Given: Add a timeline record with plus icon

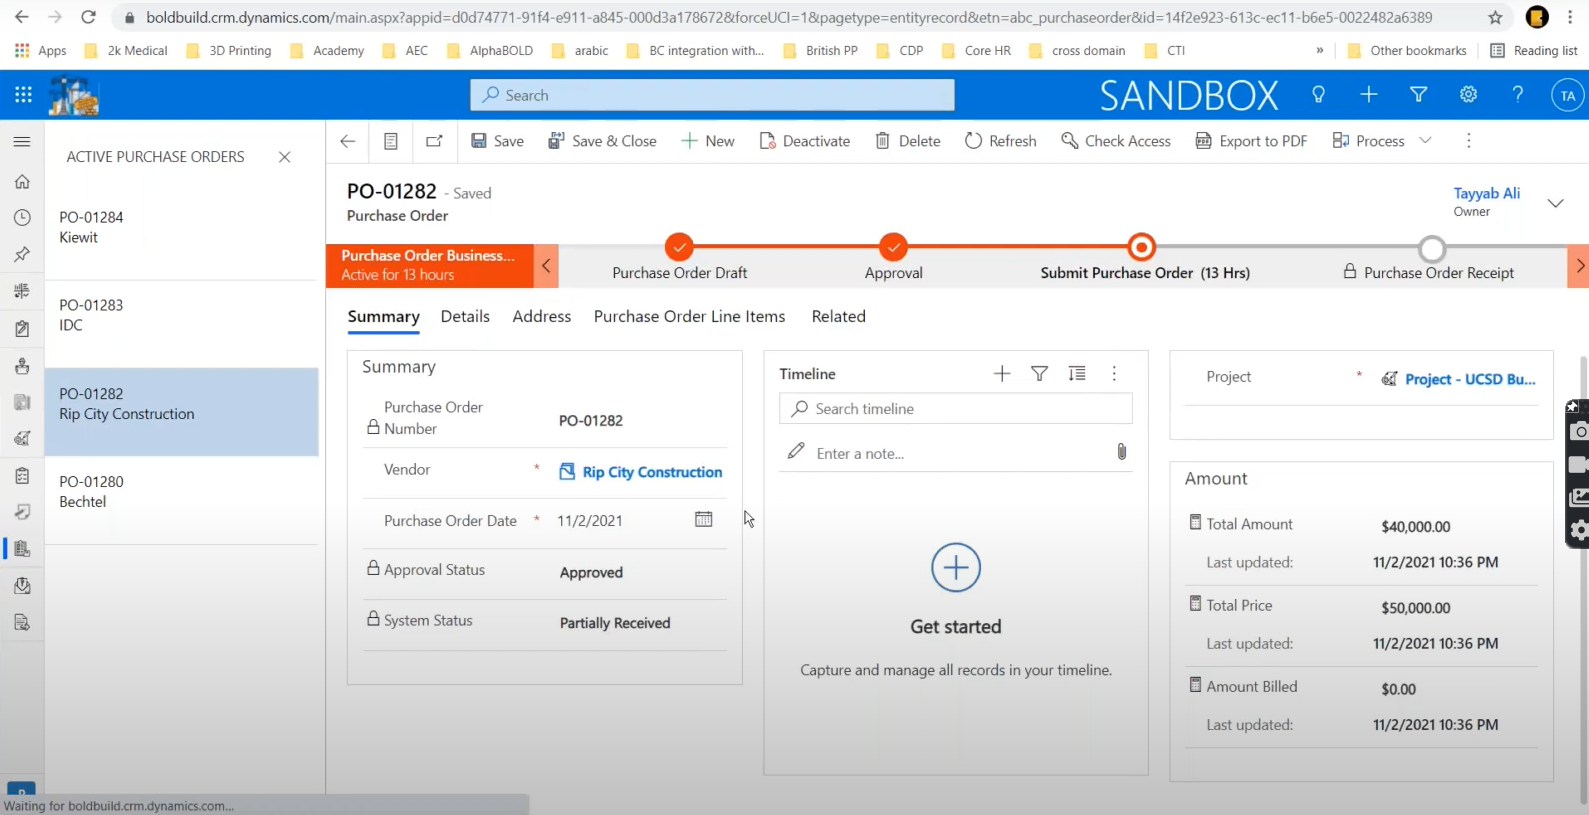Looking at the screenshot, I should point(1001,374).
